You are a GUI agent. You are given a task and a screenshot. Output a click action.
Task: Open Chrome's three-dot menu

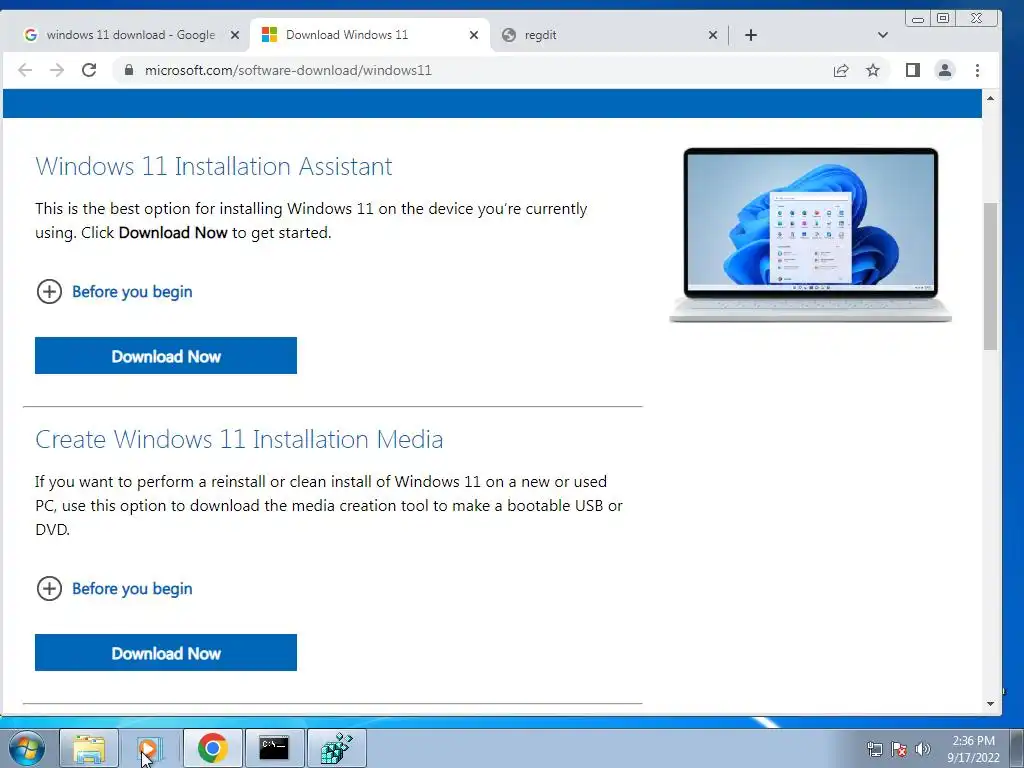pos(977,70)
